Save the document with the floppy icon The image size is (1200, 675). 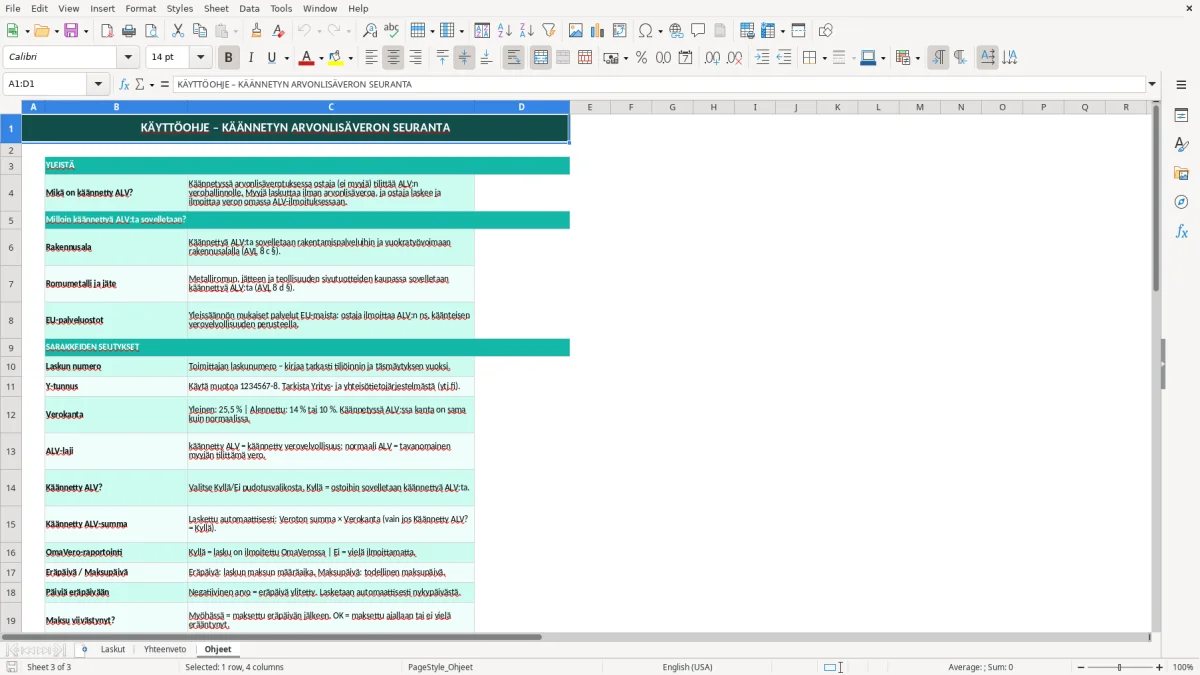click(71, 31)
